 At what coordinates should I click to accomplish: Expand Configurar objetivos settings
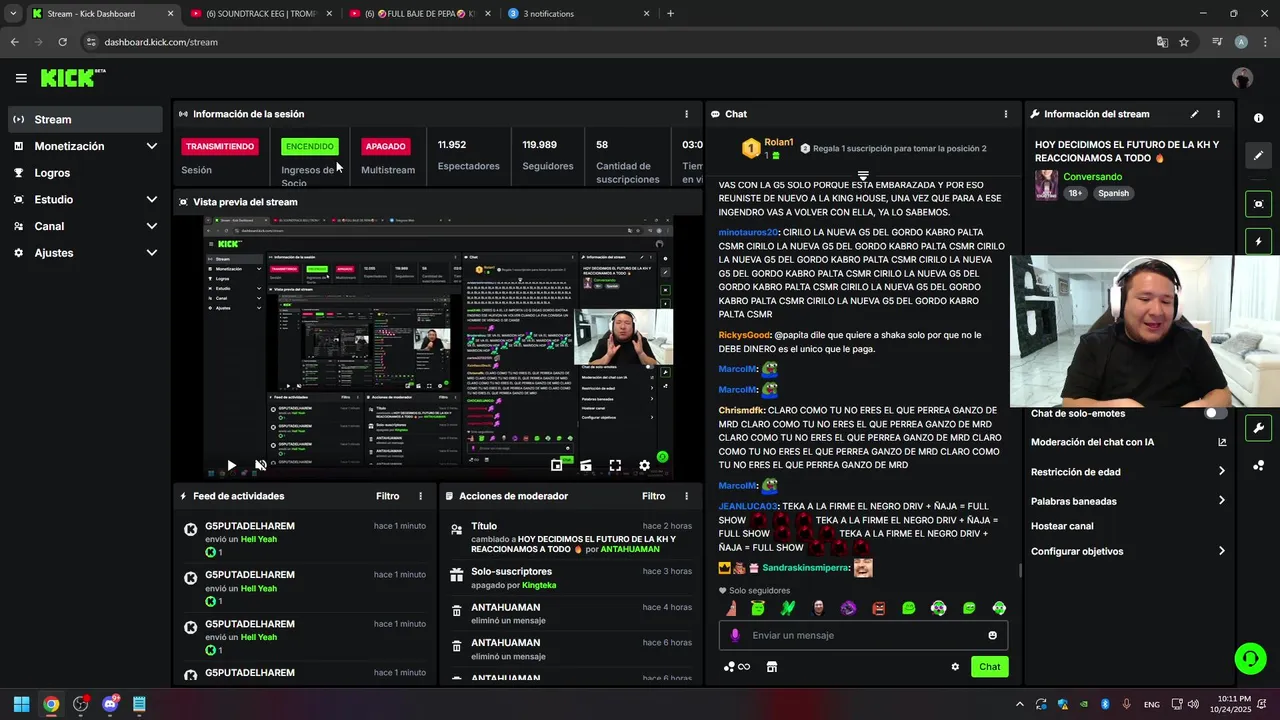pyautogui.click(x=1129, y=551)
